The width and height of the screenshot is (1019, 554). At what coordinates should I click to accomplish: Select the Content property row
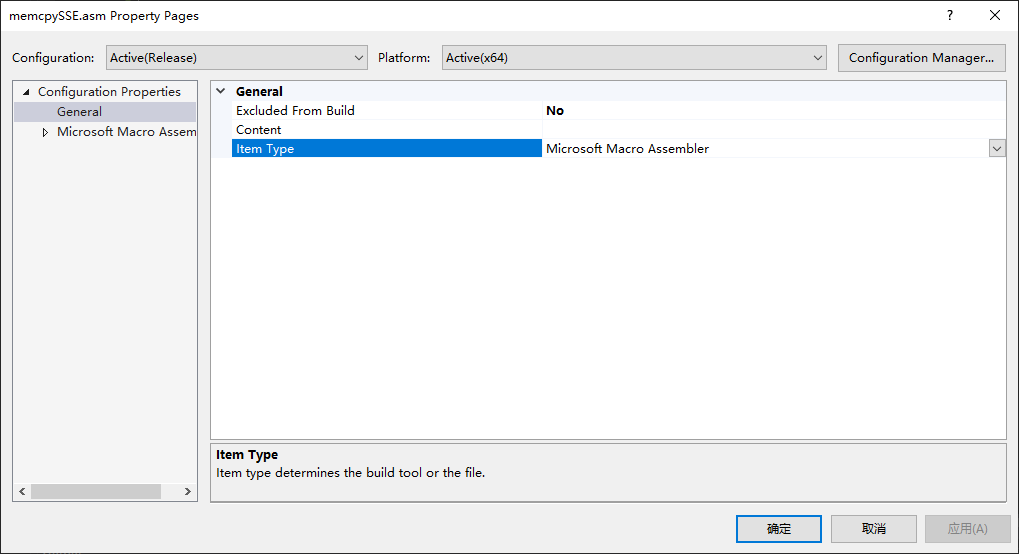259,130
